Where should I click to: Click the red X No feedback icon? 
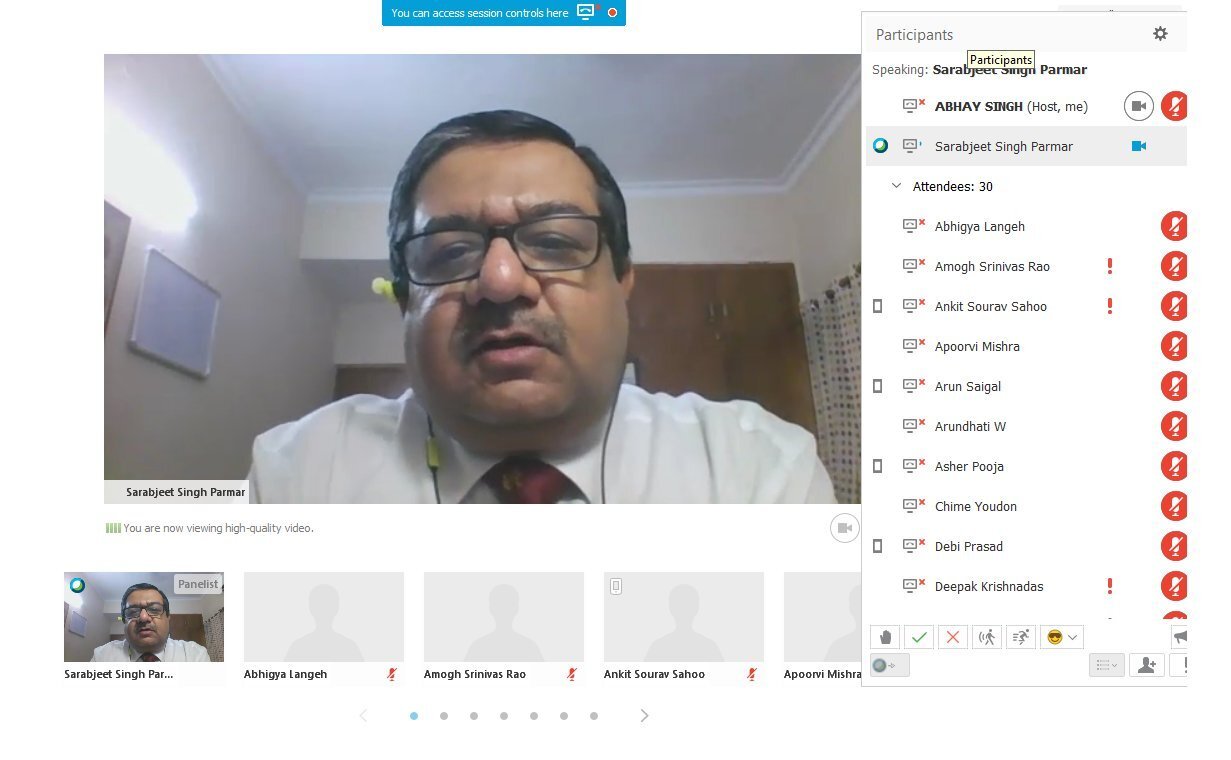(x=953, y=637)
